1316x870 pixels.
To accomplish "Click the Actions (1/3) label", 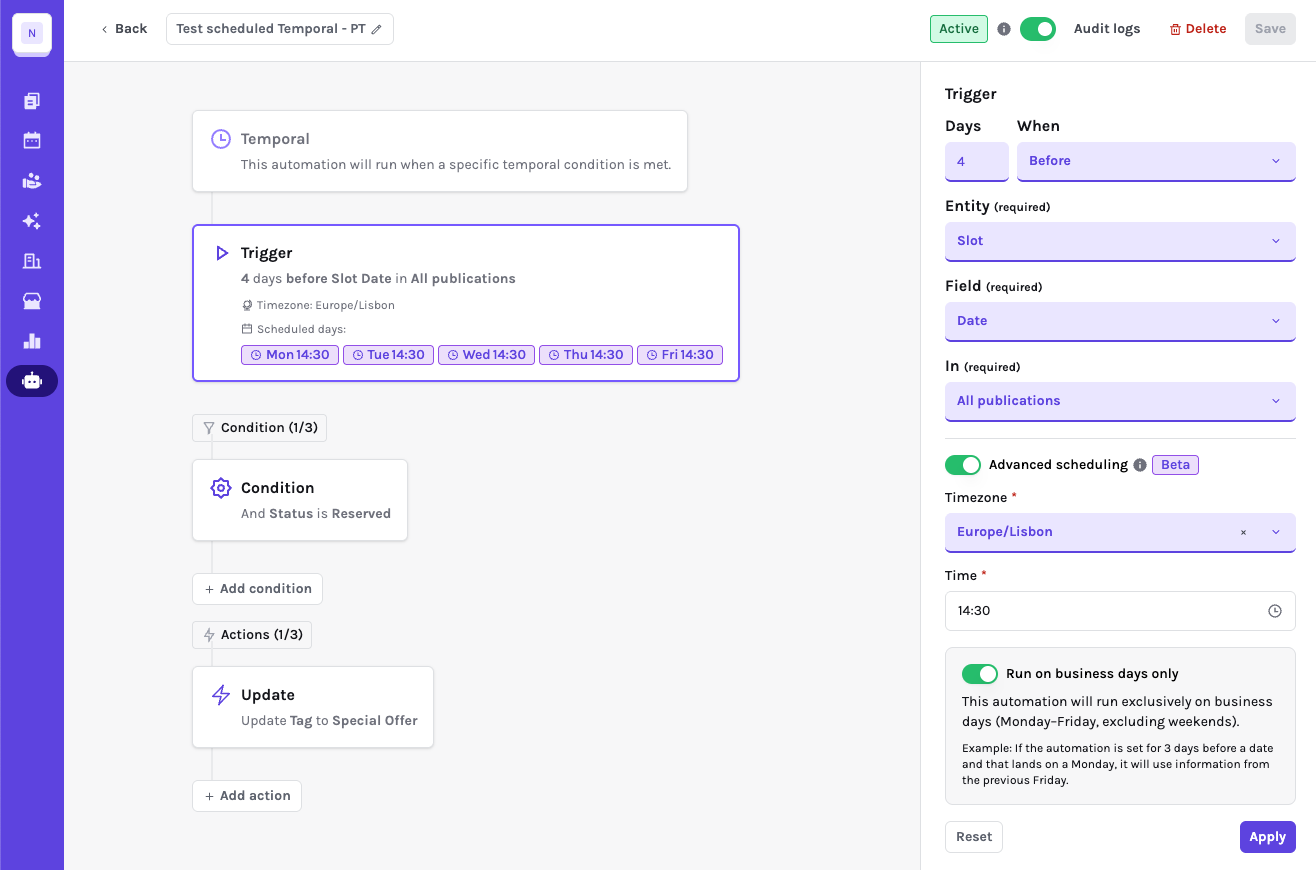I will pyautogui.click(x=252, y=635).
